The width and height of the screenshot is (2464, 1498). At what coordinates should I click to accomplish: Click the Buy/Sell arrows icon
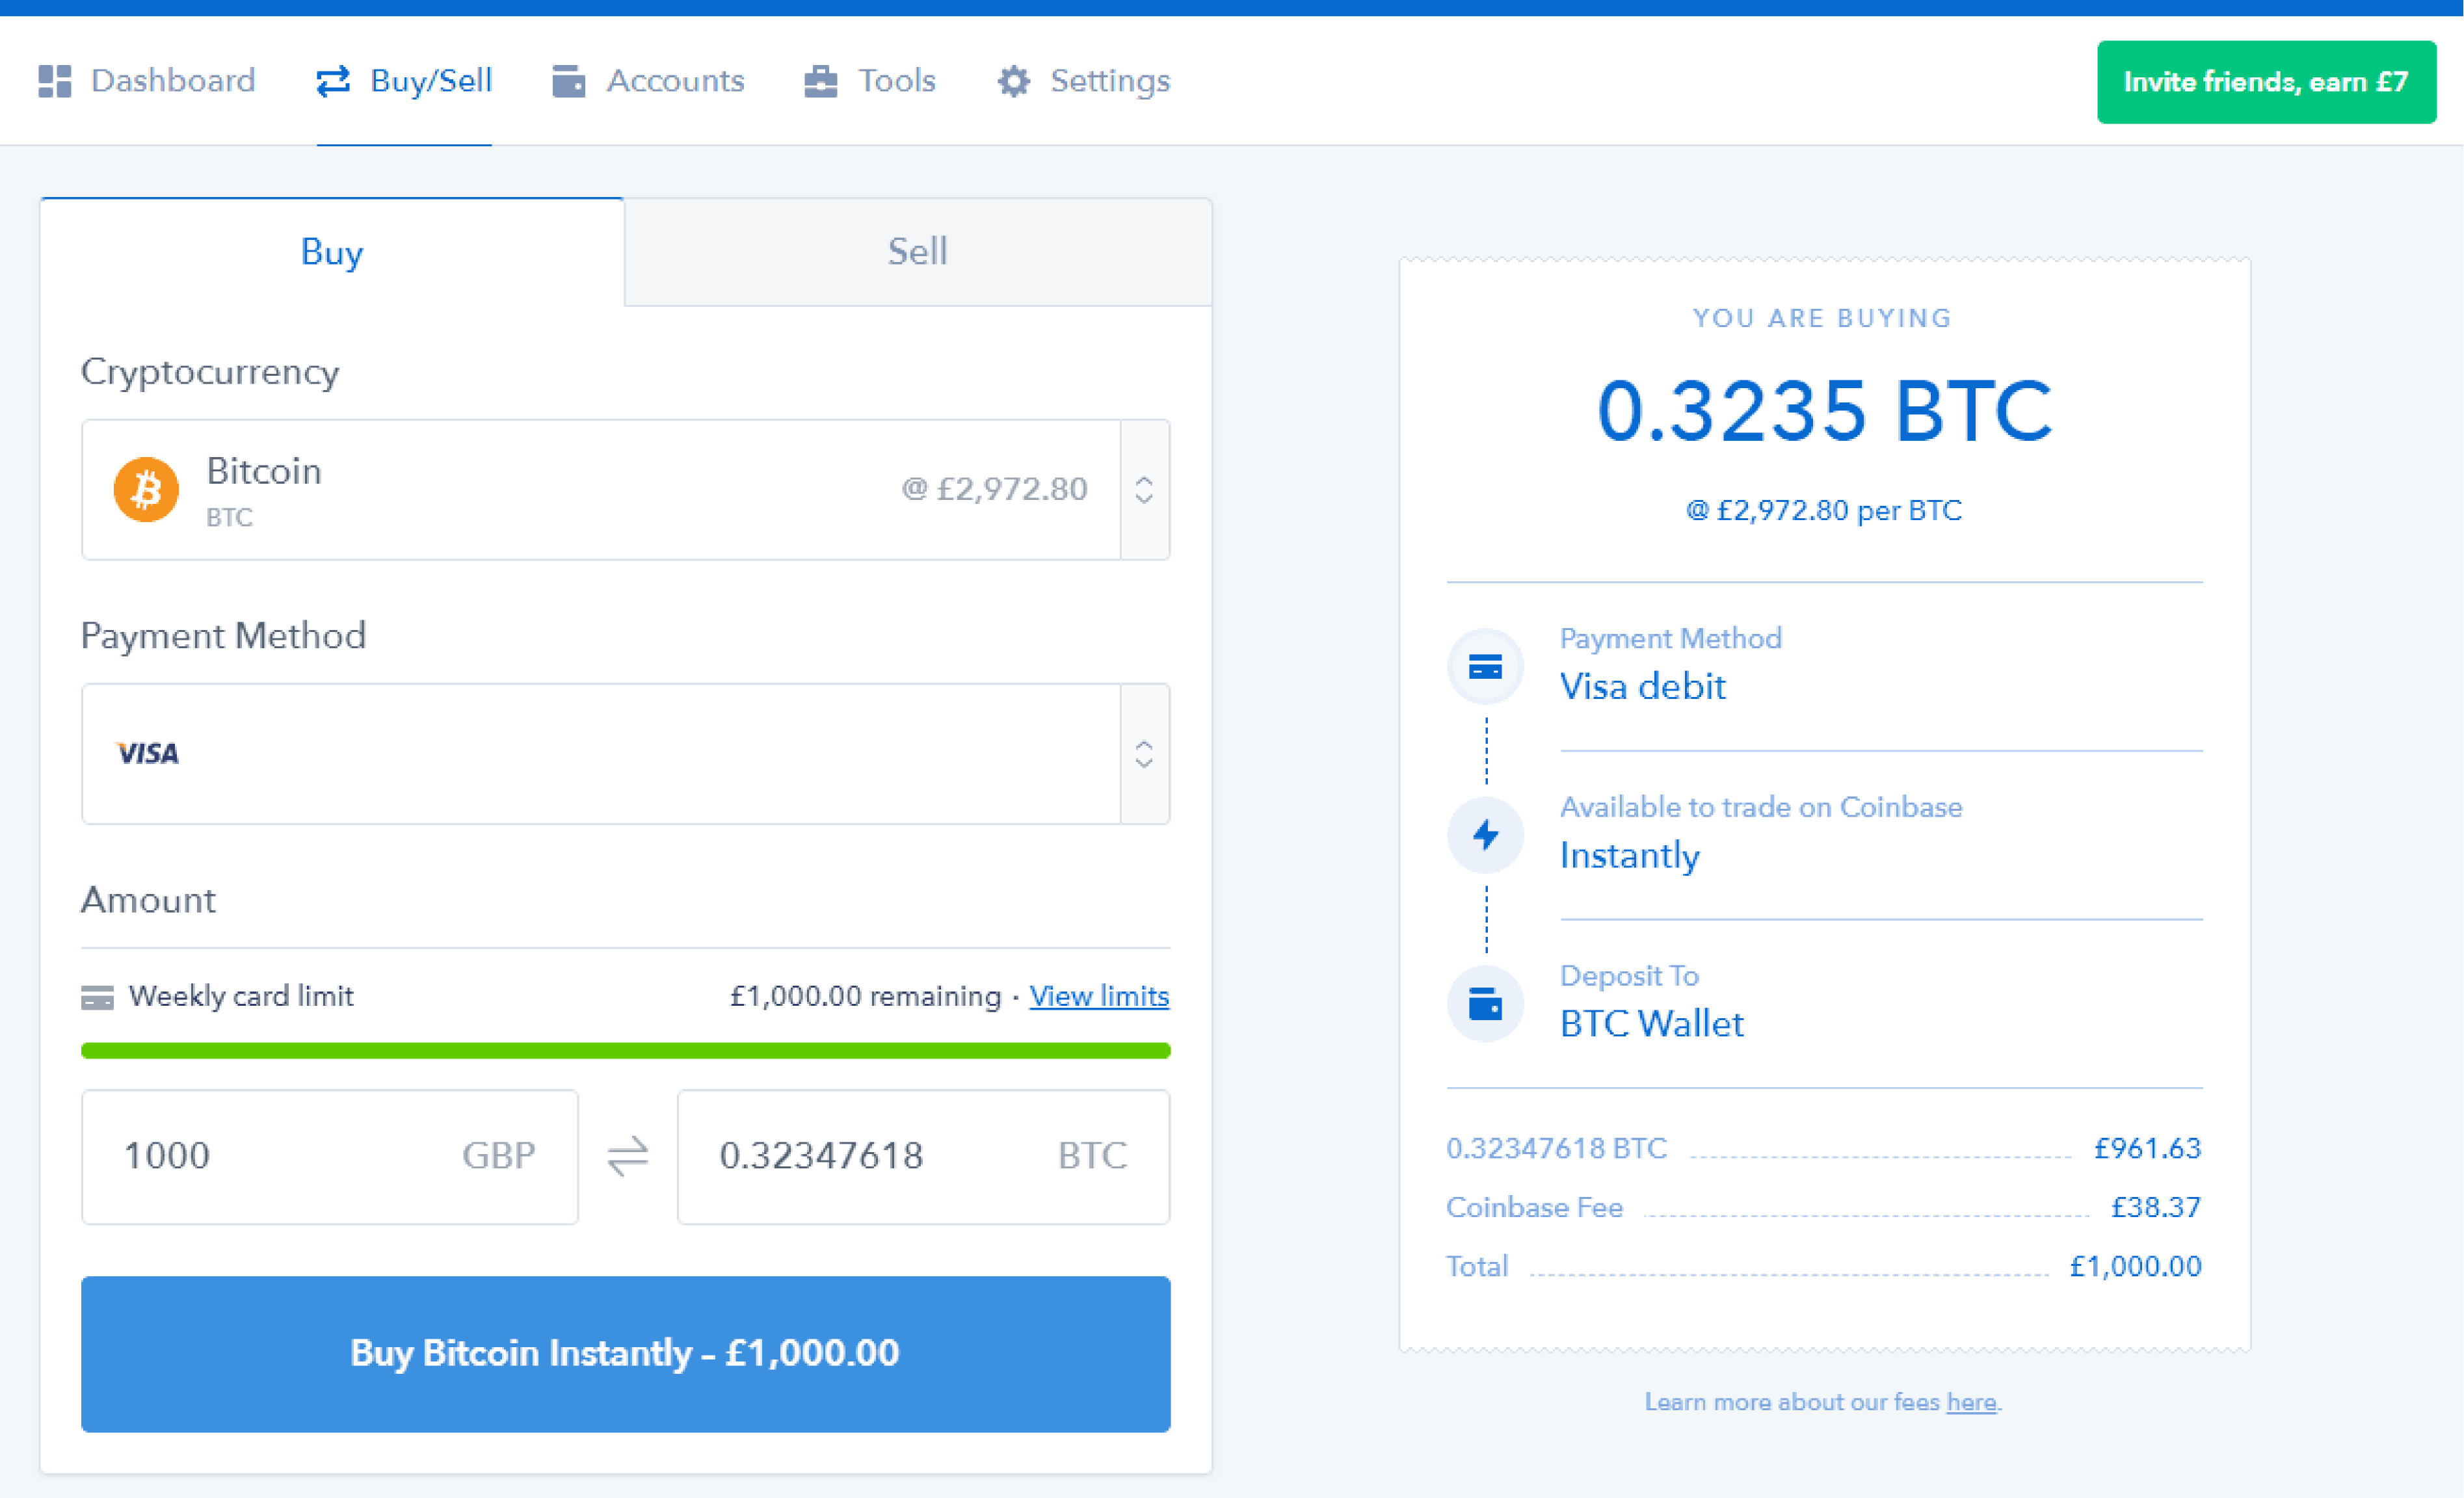click(333, 81)
